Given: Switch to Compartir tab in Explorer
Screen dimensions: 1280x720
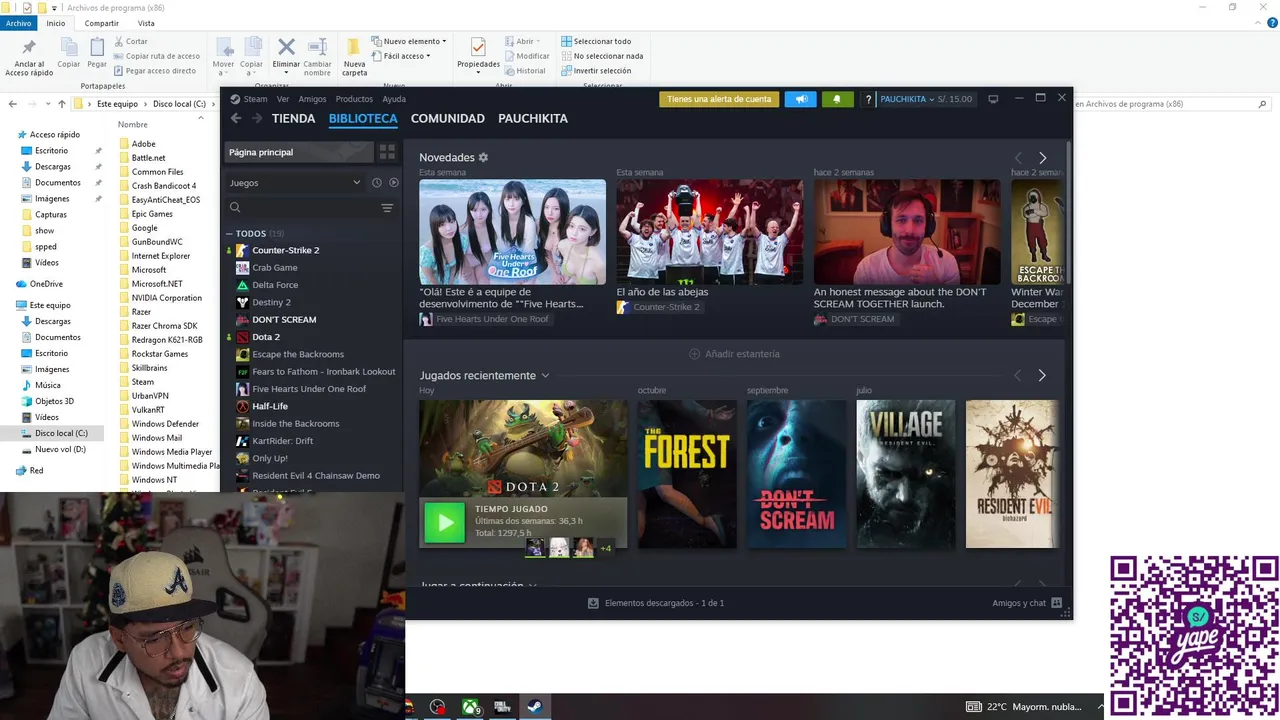Looking at the screenshot, I should pos(101,23).
